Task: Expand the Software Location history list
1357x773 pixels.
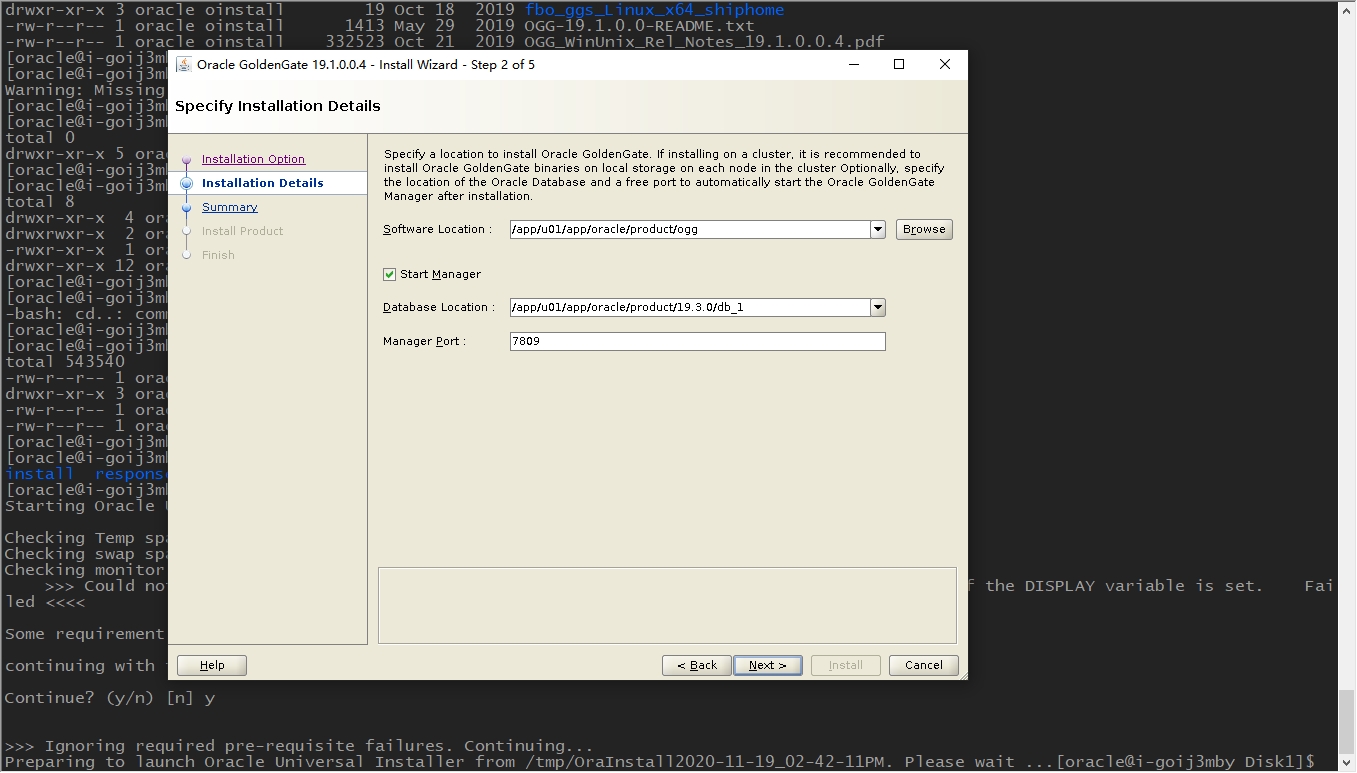Action: pyautogui.click(x=877, y=229)
